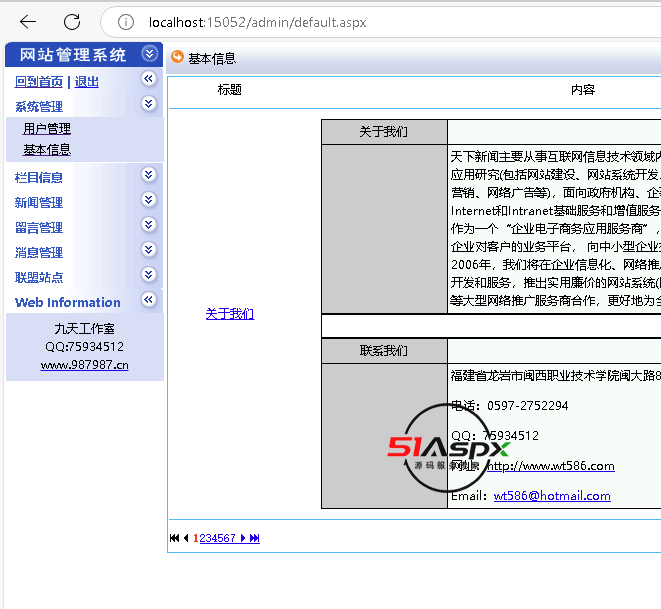
Task: Reload the page with the refresh icon
Action: pyautogui.click(x=72, y=22)
